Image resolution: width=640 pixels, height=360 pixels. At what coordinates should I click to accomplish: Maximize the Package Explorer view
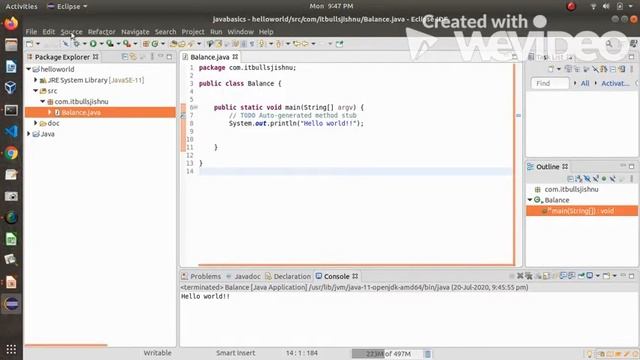point(169,57)
